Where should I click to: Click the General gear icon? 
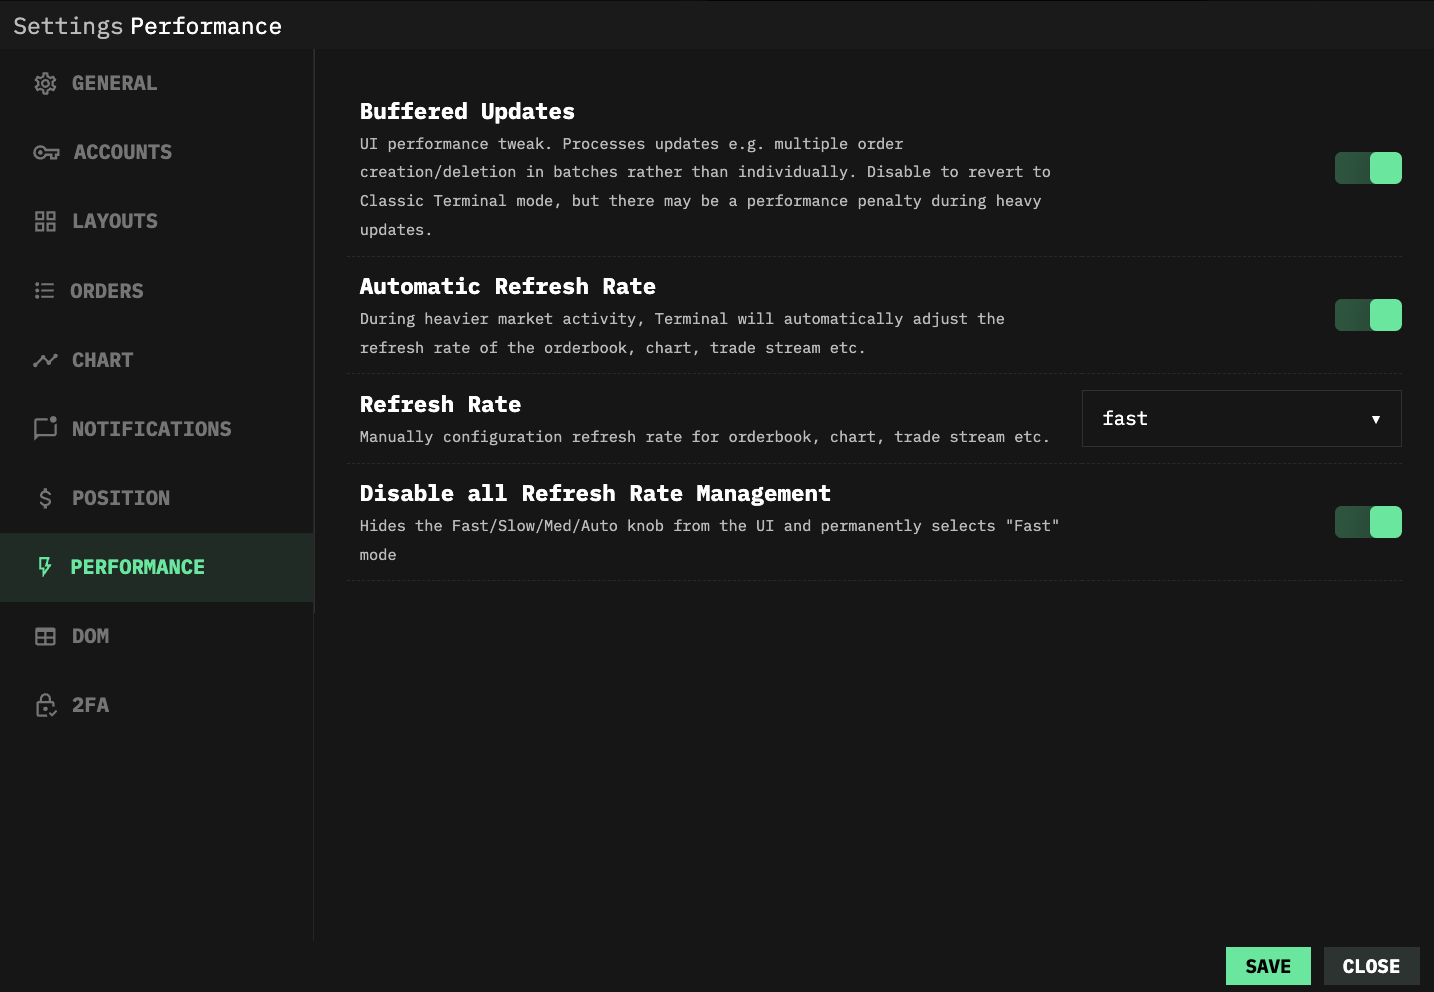(x=45, y=84)
